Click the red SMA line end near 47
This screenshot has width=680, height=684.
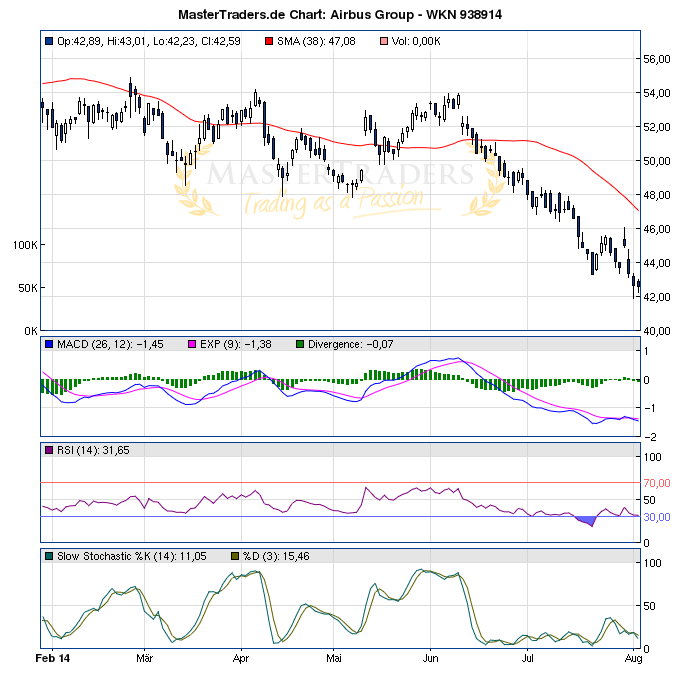click(637, 209)
